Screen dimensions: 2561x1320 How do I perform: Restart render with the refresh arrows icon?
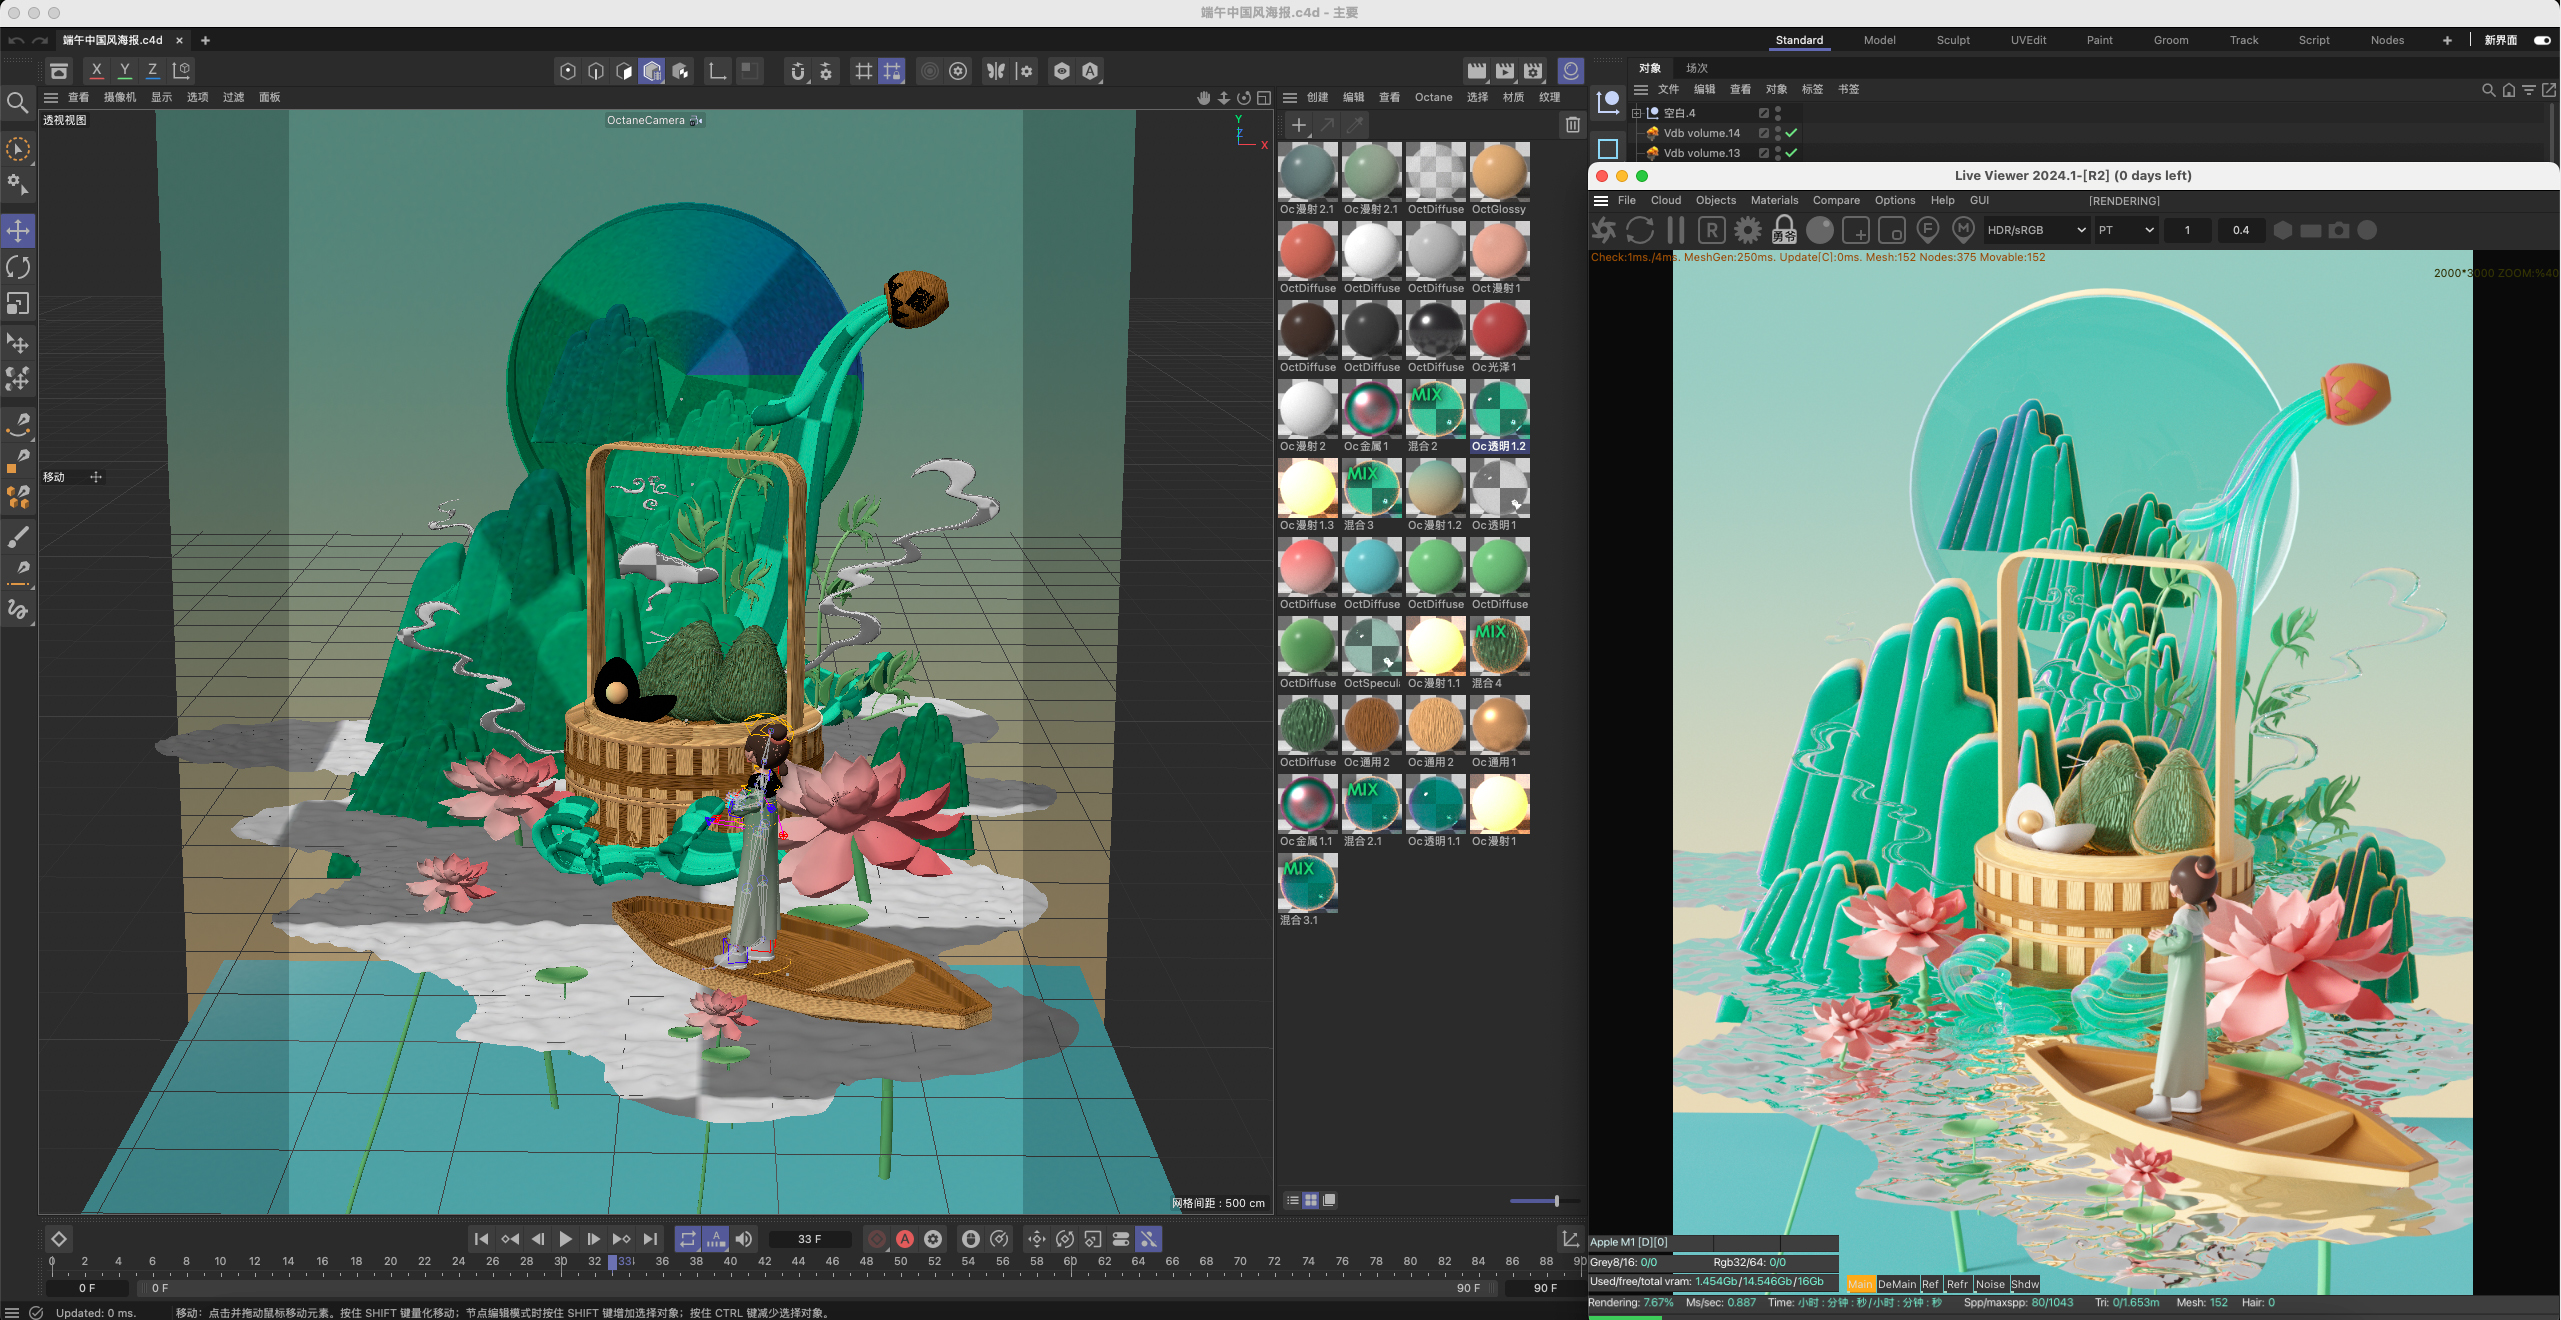[x=1640, y=230]
